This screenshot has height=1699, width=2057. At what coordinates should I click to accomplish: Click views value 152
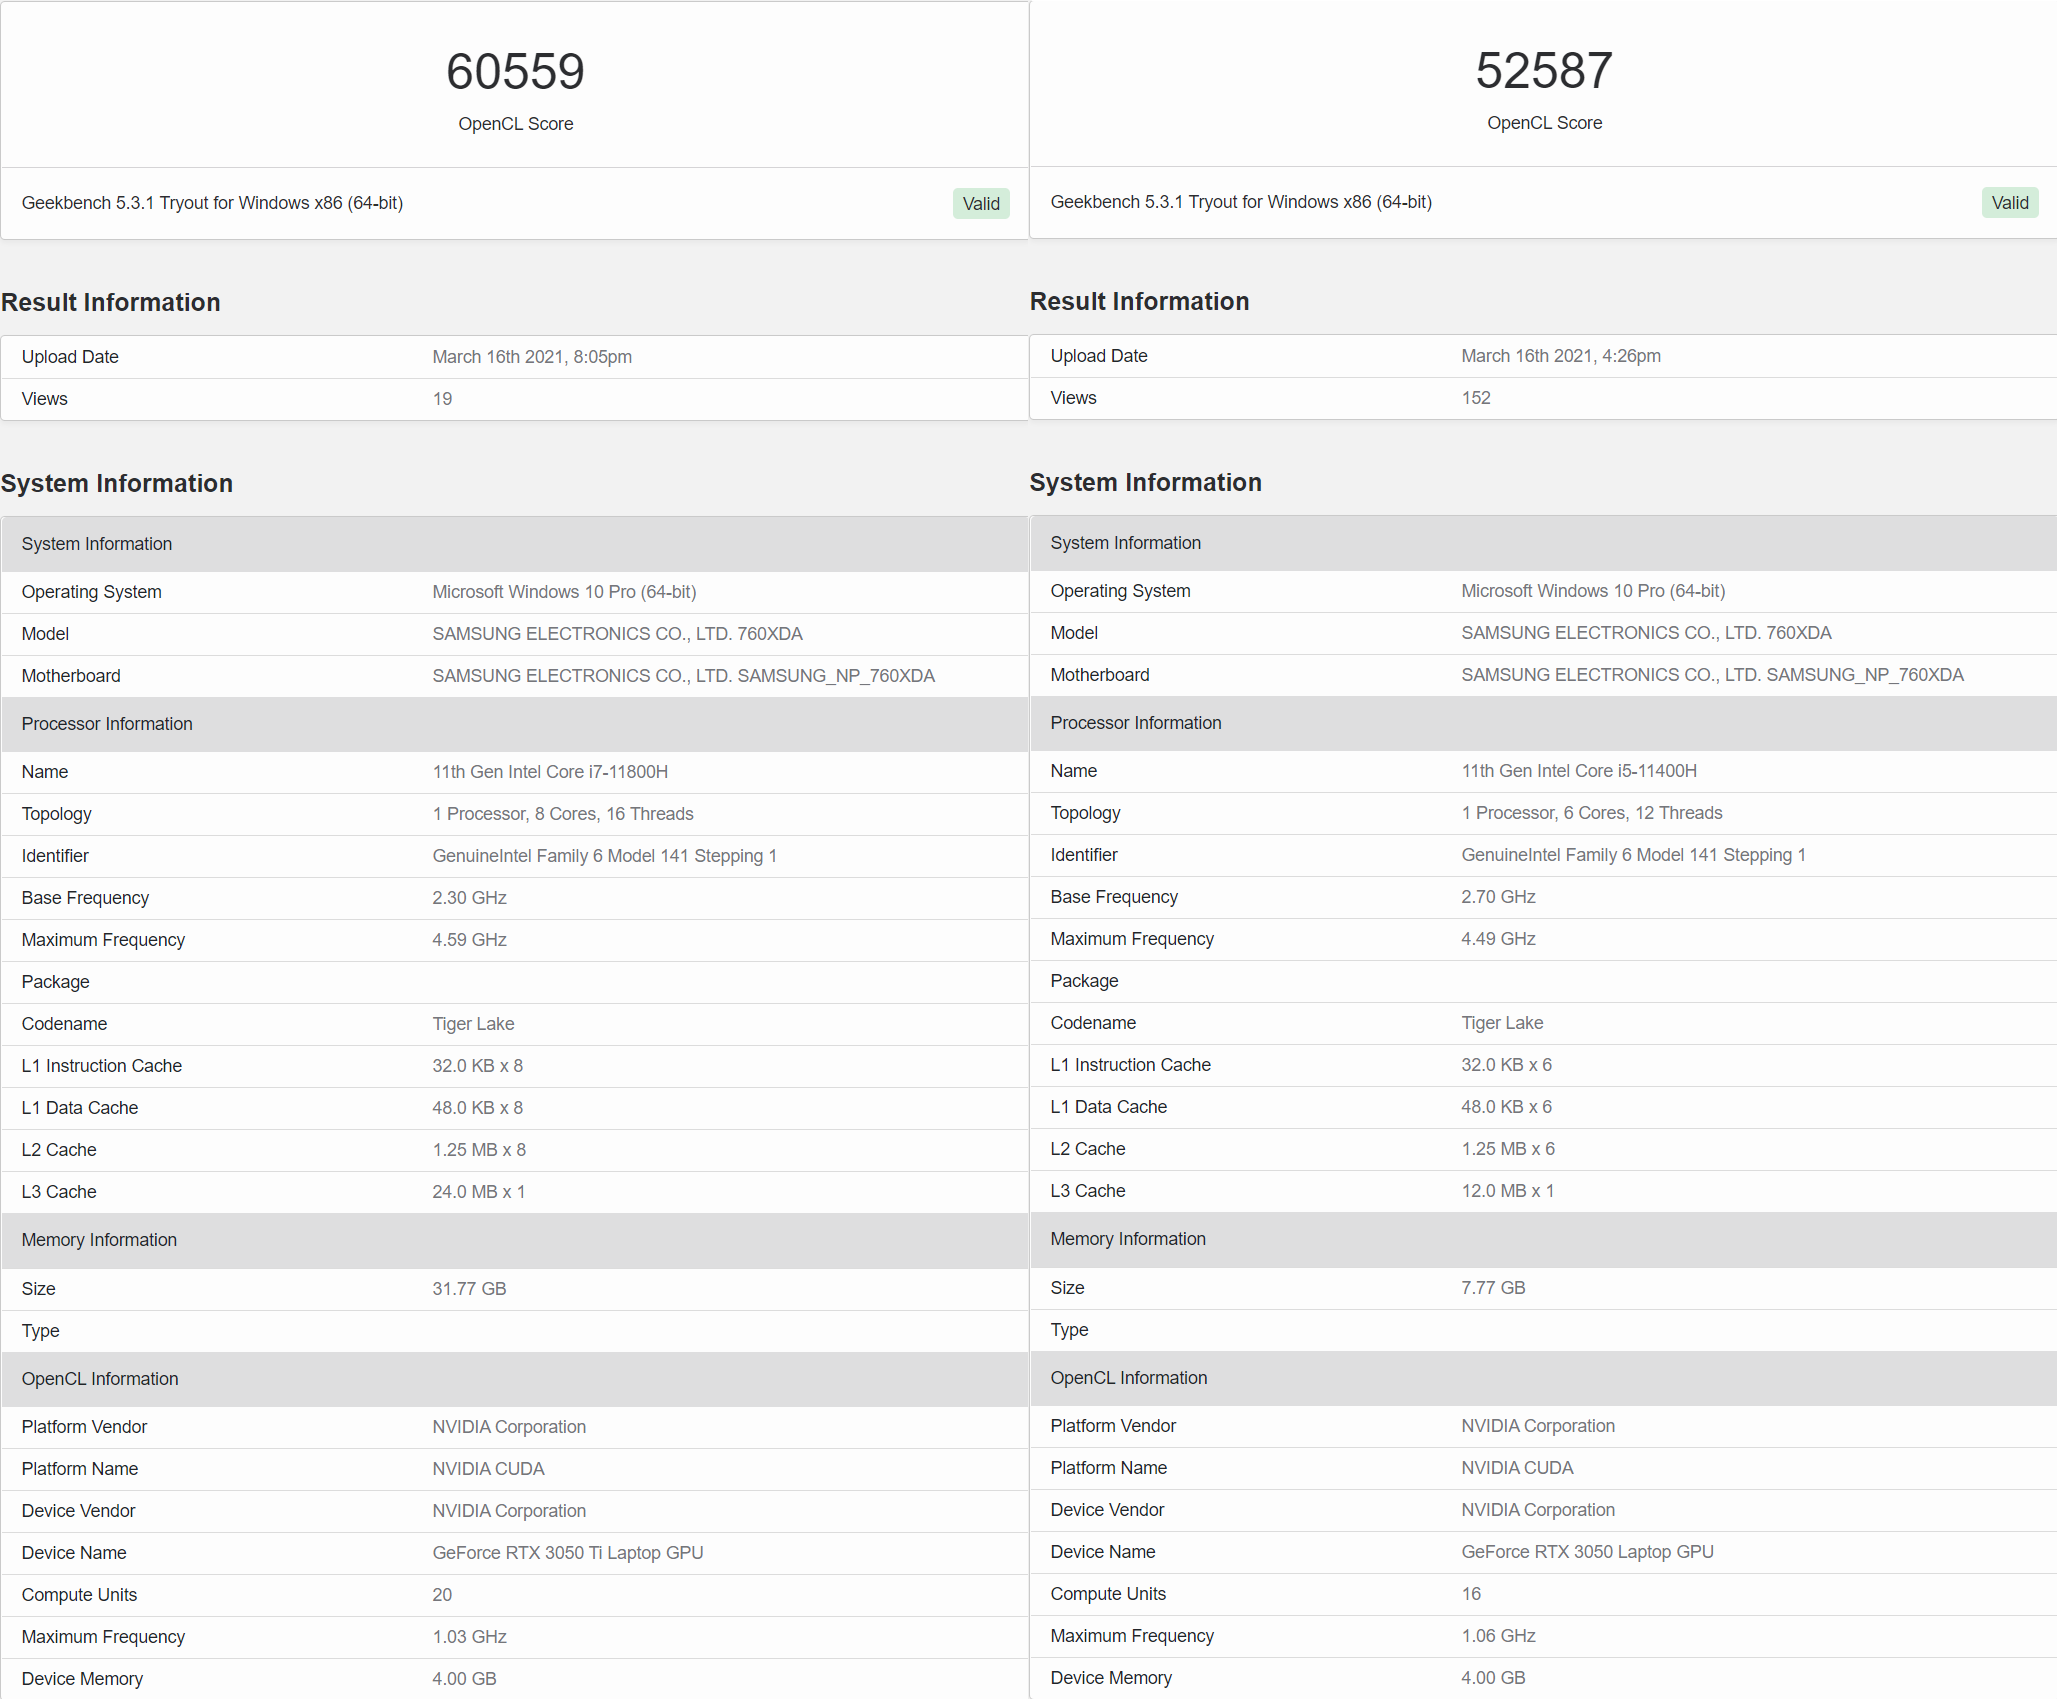pyautogui.click(x=1476, y=398)
